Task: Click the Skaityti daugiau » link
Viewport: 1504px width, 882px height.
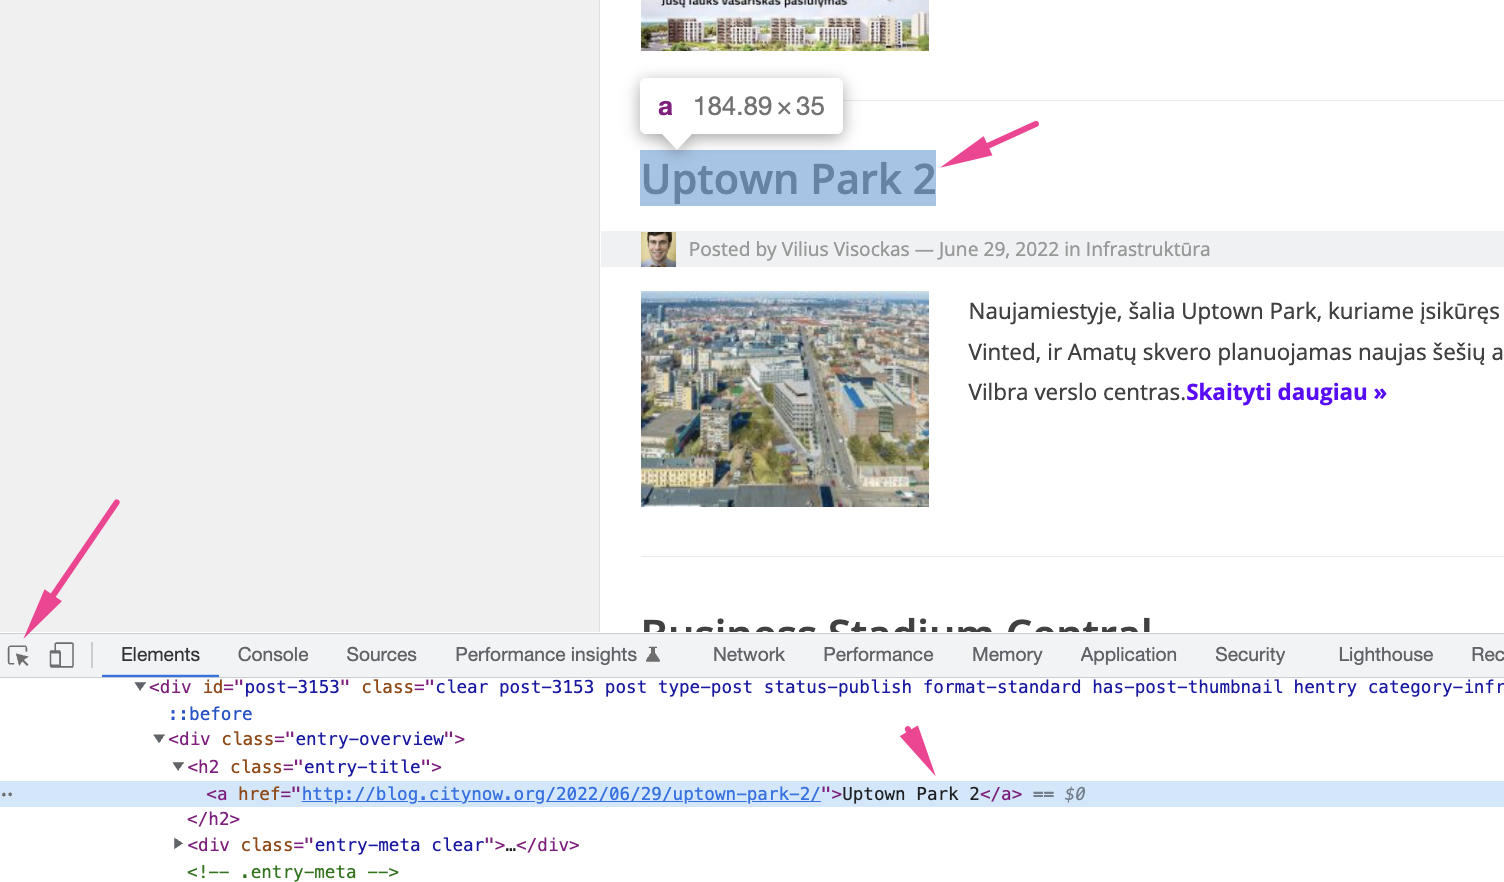Action: (1286, 392)
